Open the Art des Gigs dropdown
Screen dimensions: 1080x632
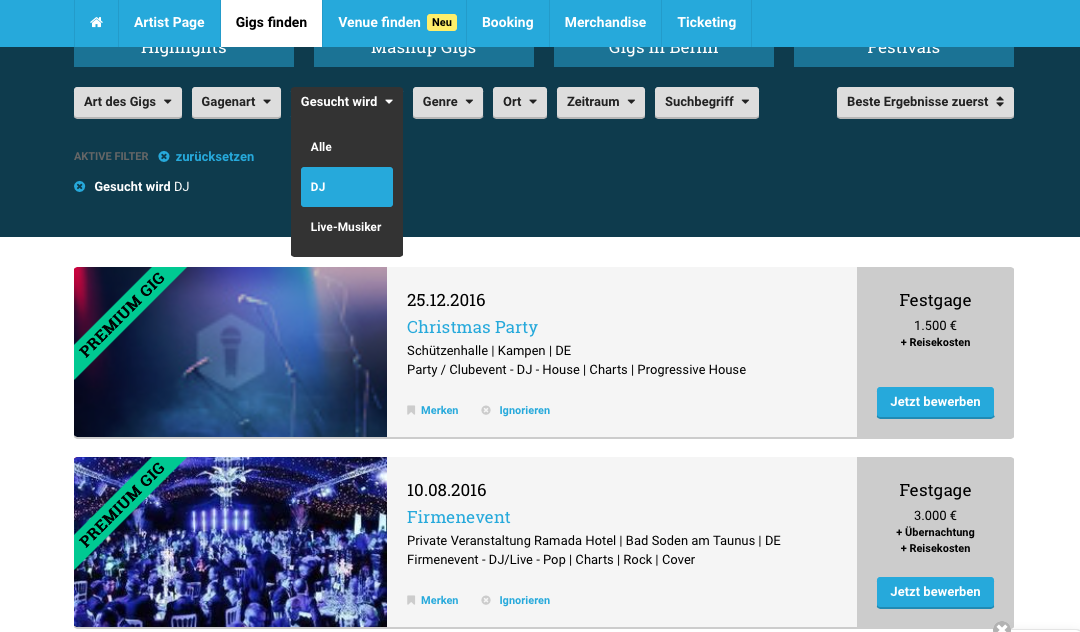[x=127, y=102]
